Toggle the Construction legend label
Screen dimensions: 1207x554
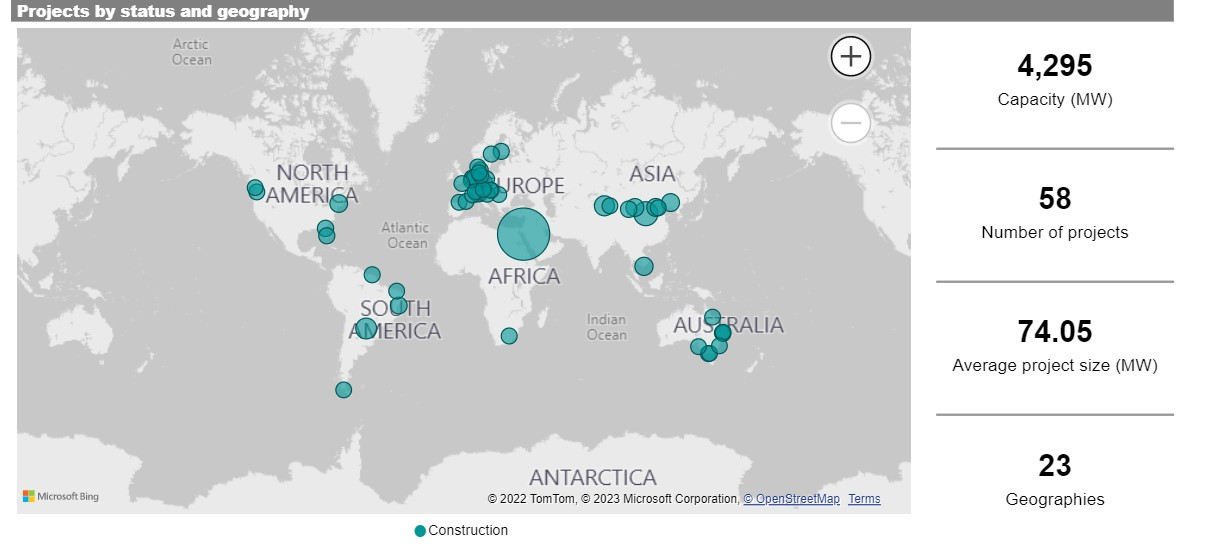[x=468, y=531]
